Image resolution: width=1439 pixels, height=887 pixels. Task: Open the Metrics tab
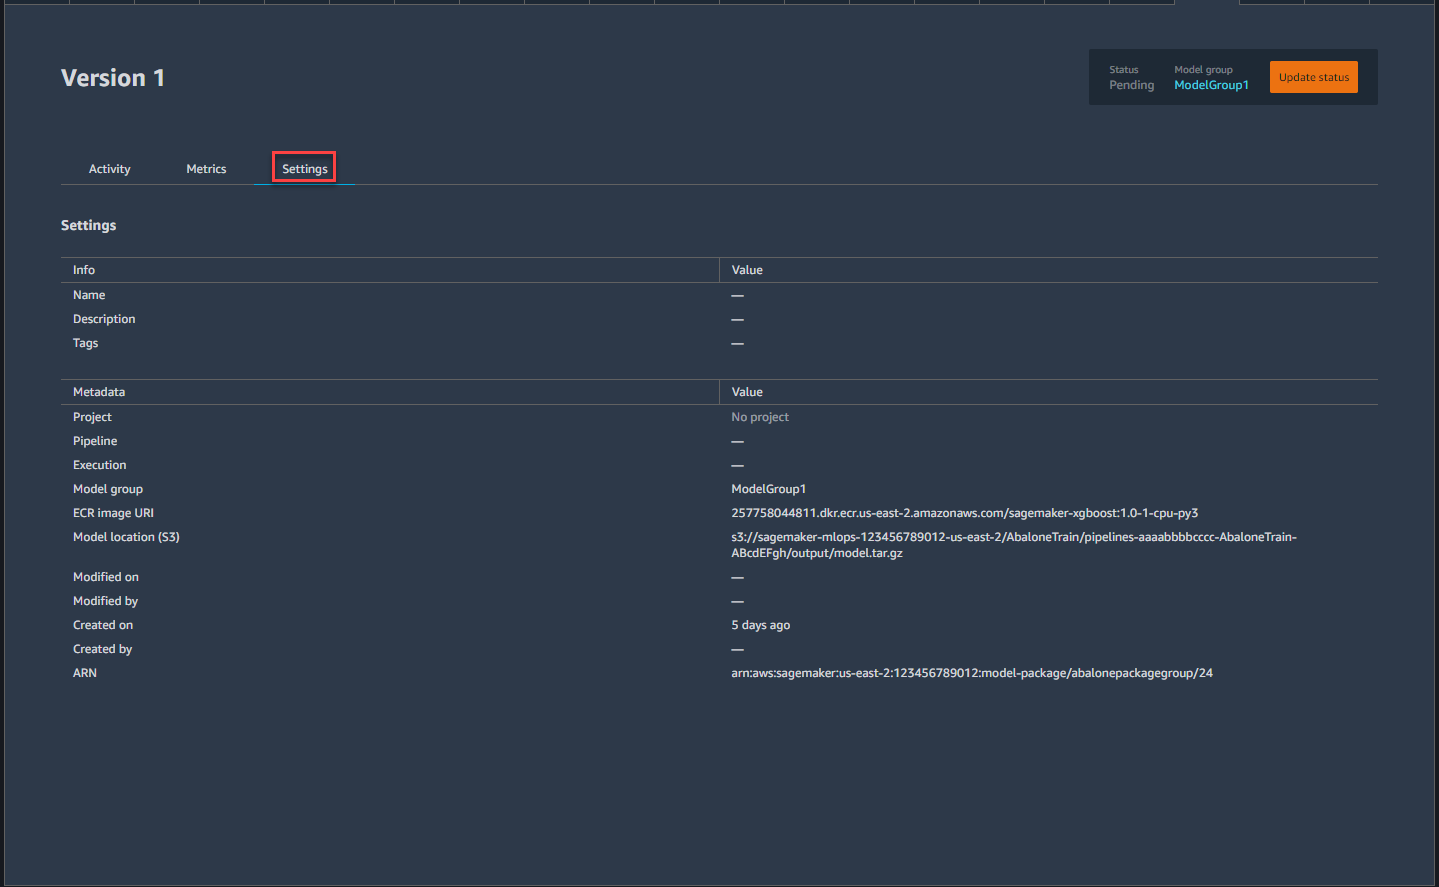[x=206, y=169]
